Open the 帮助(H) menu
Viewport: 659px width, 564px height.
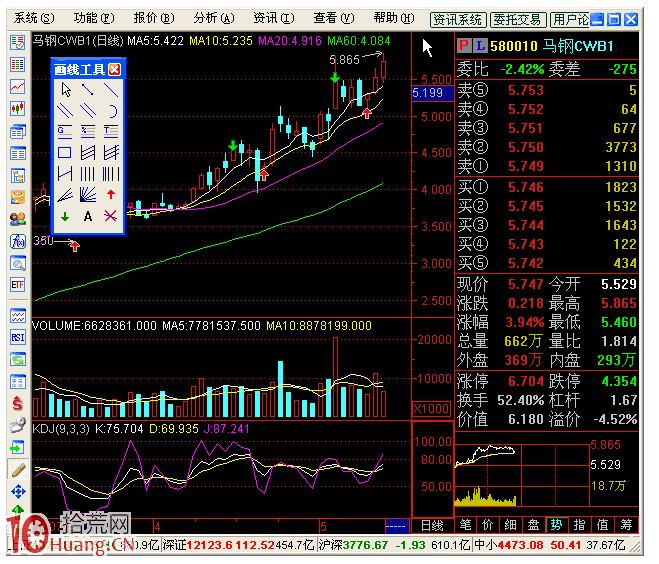(394, 18)
